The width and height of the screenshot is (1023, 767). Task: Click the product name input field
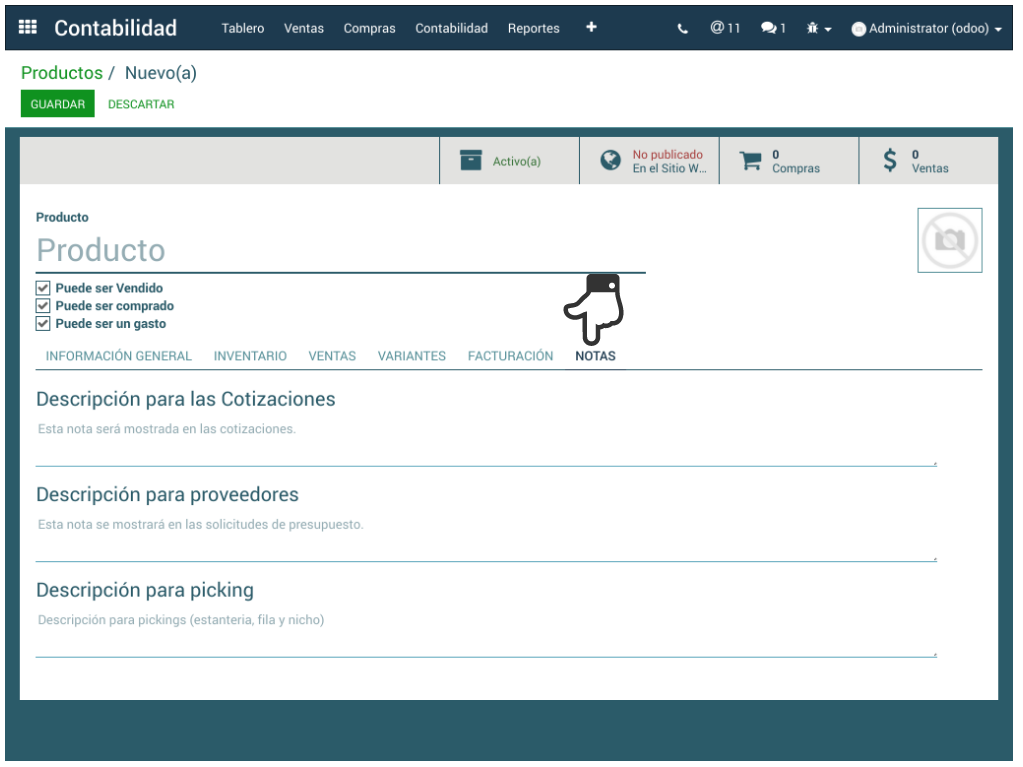point(340,250)
